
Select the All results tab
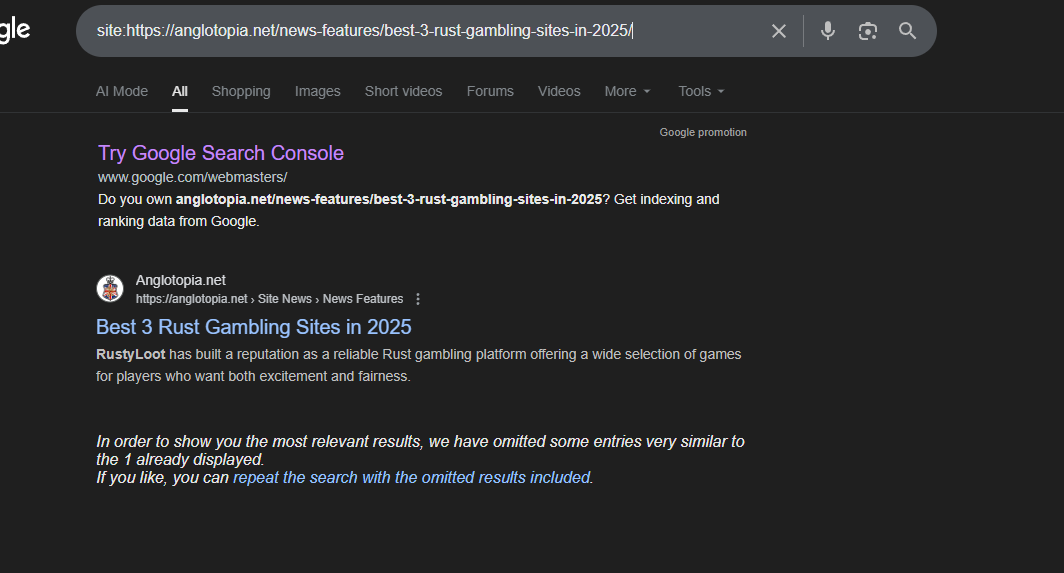[x=180, y=91]
